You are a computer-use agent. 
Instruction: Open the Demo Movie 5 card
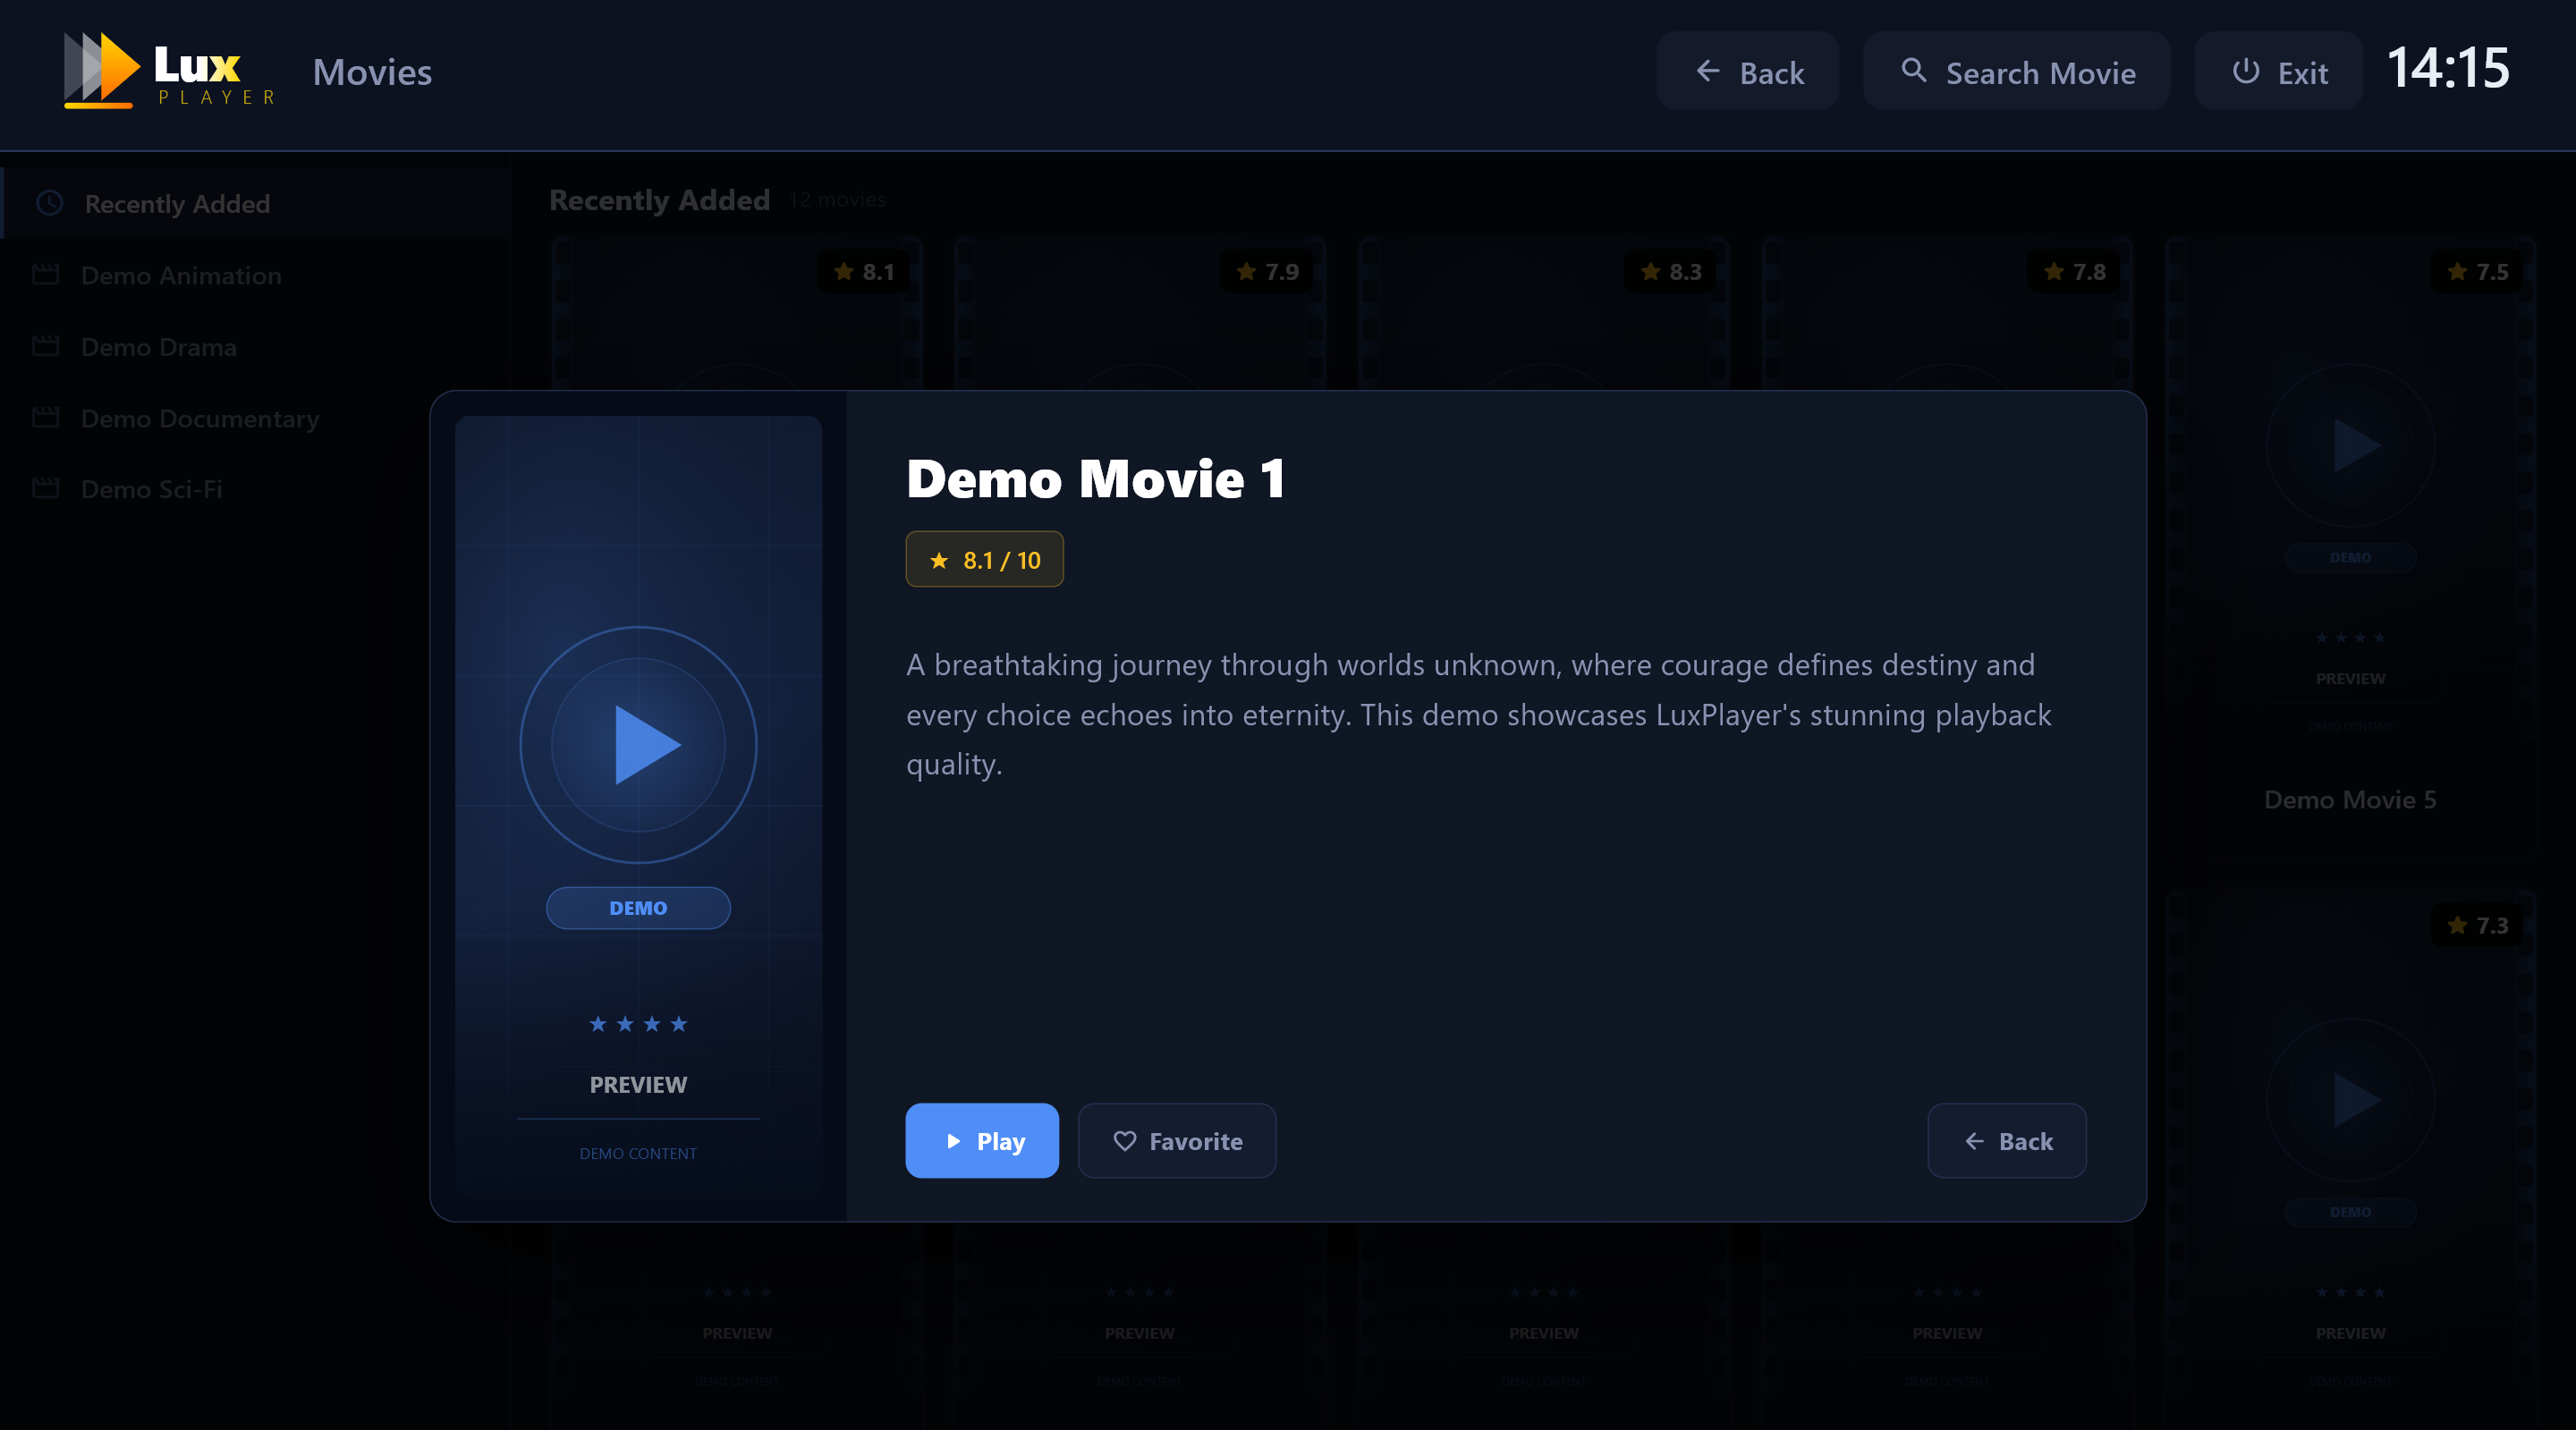[x=2351, y=547]
